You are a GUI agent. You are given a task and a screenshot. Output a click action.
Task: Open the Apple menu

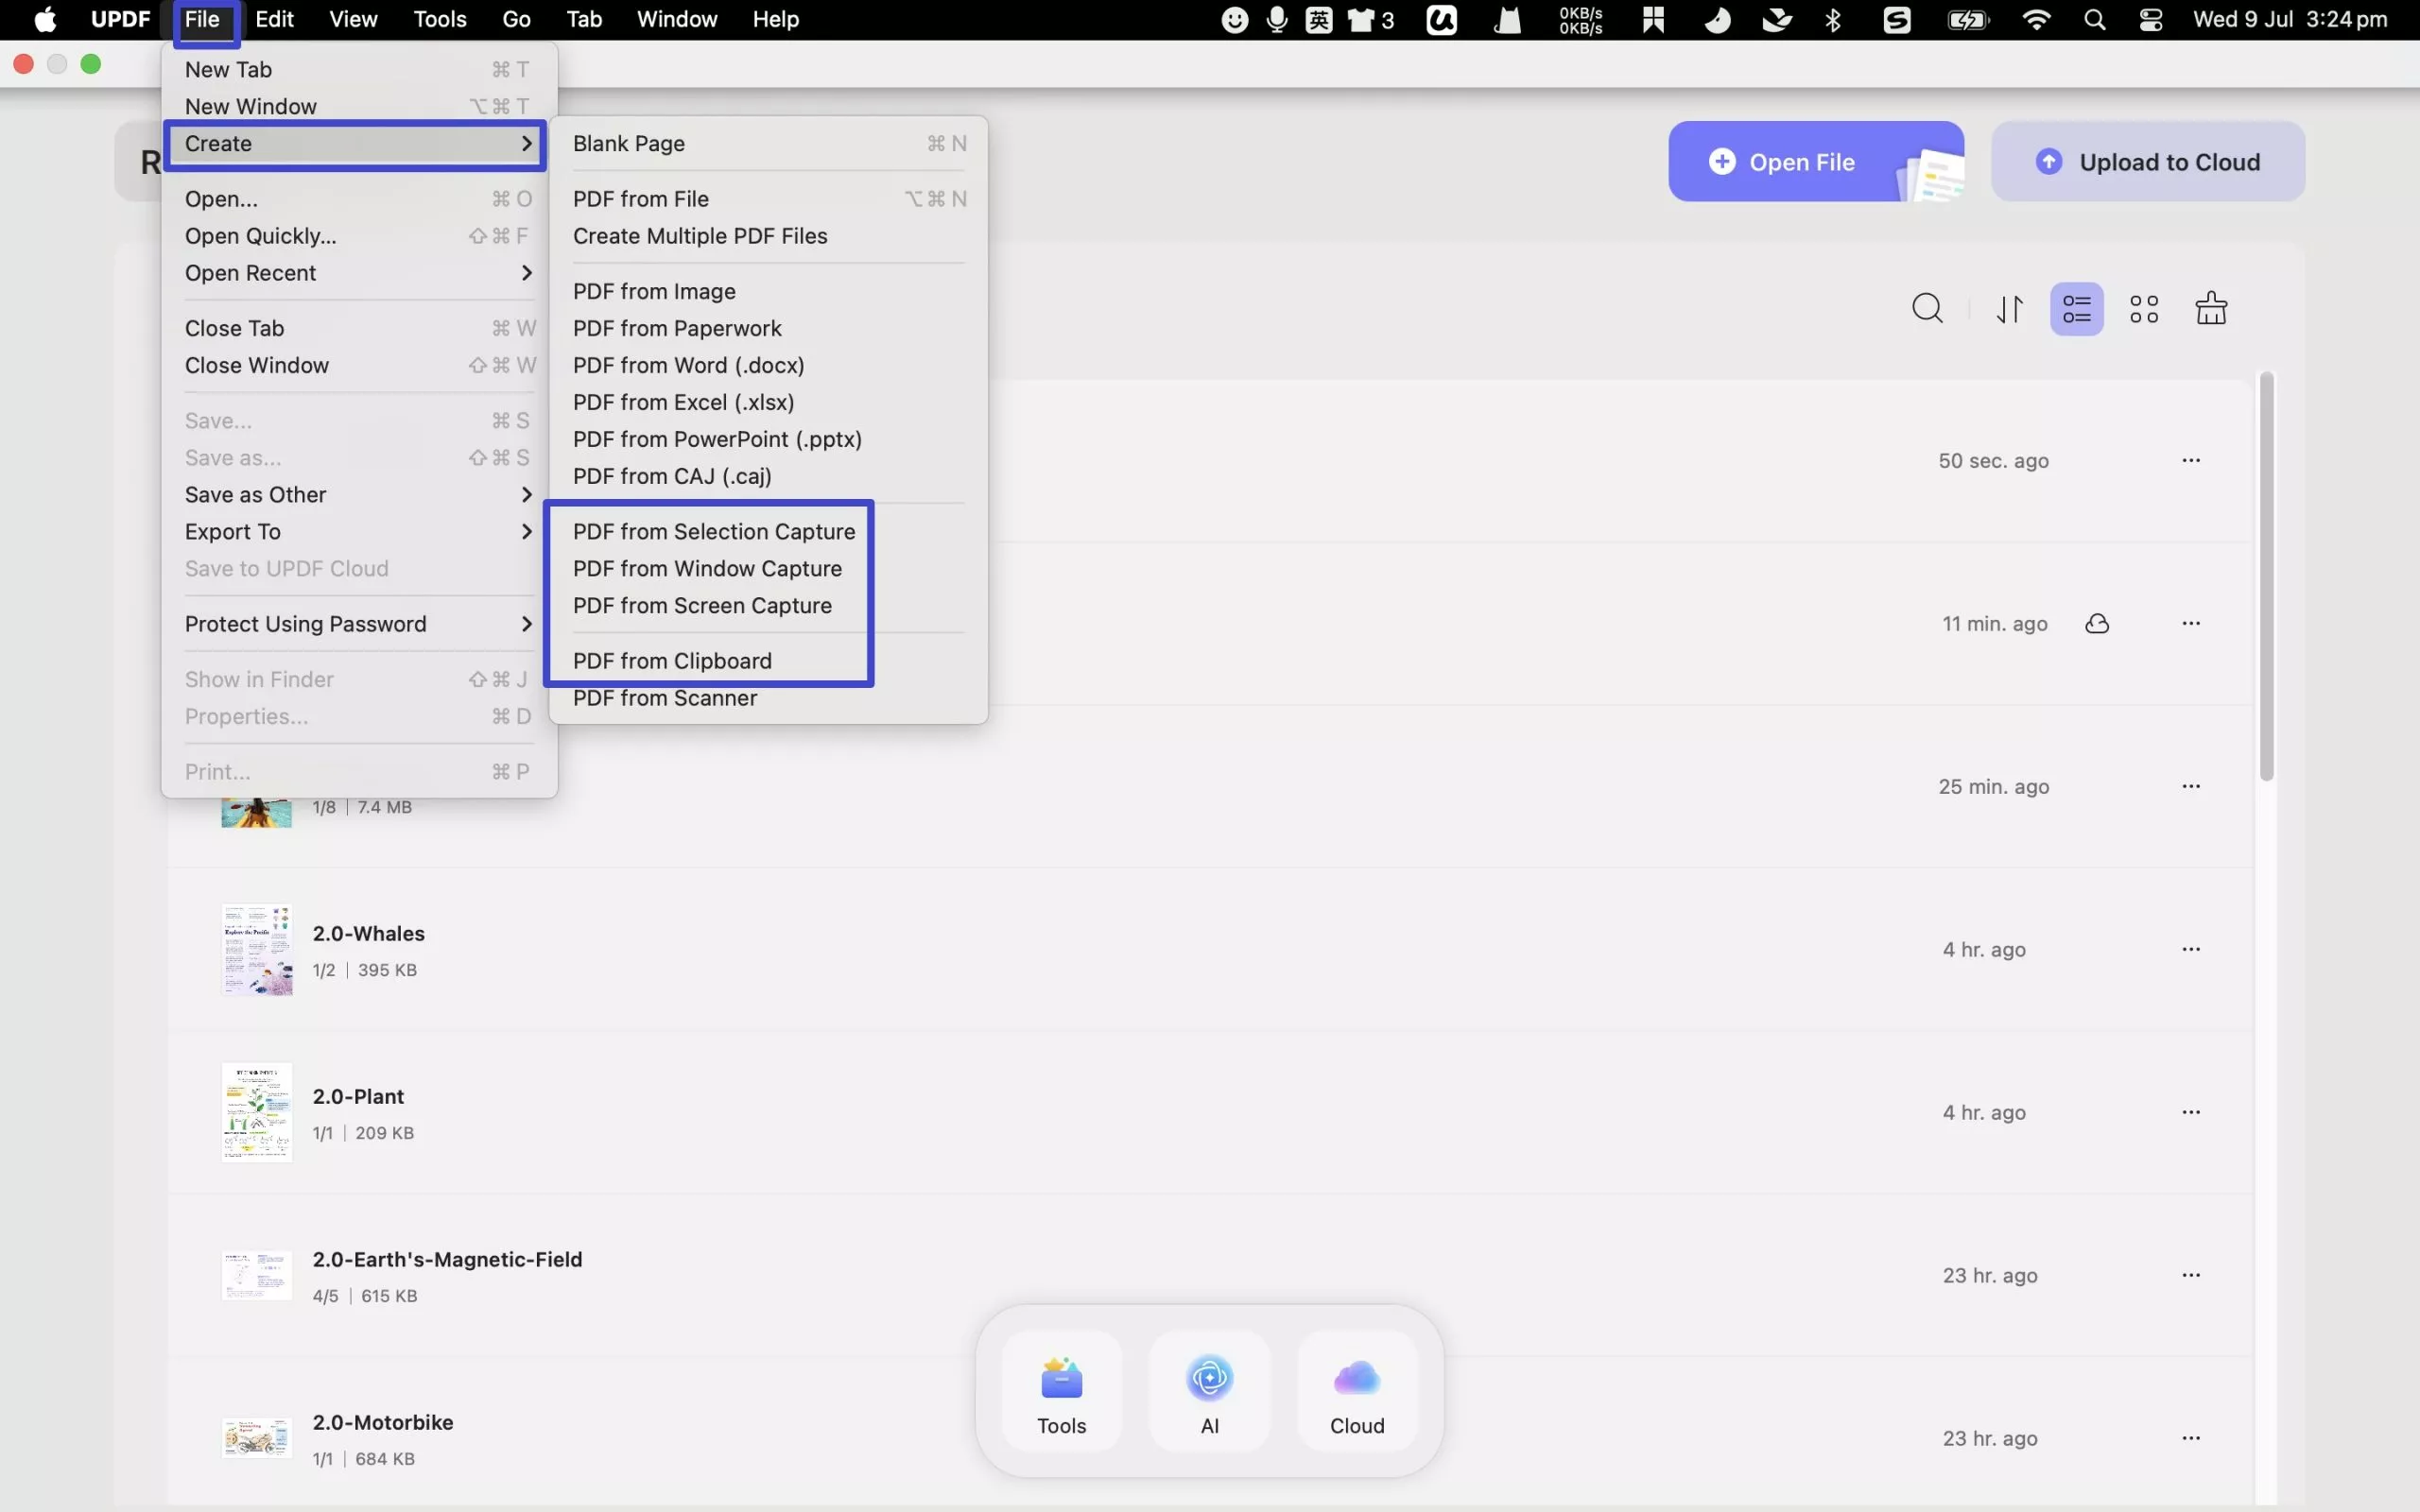click(45, 19)
